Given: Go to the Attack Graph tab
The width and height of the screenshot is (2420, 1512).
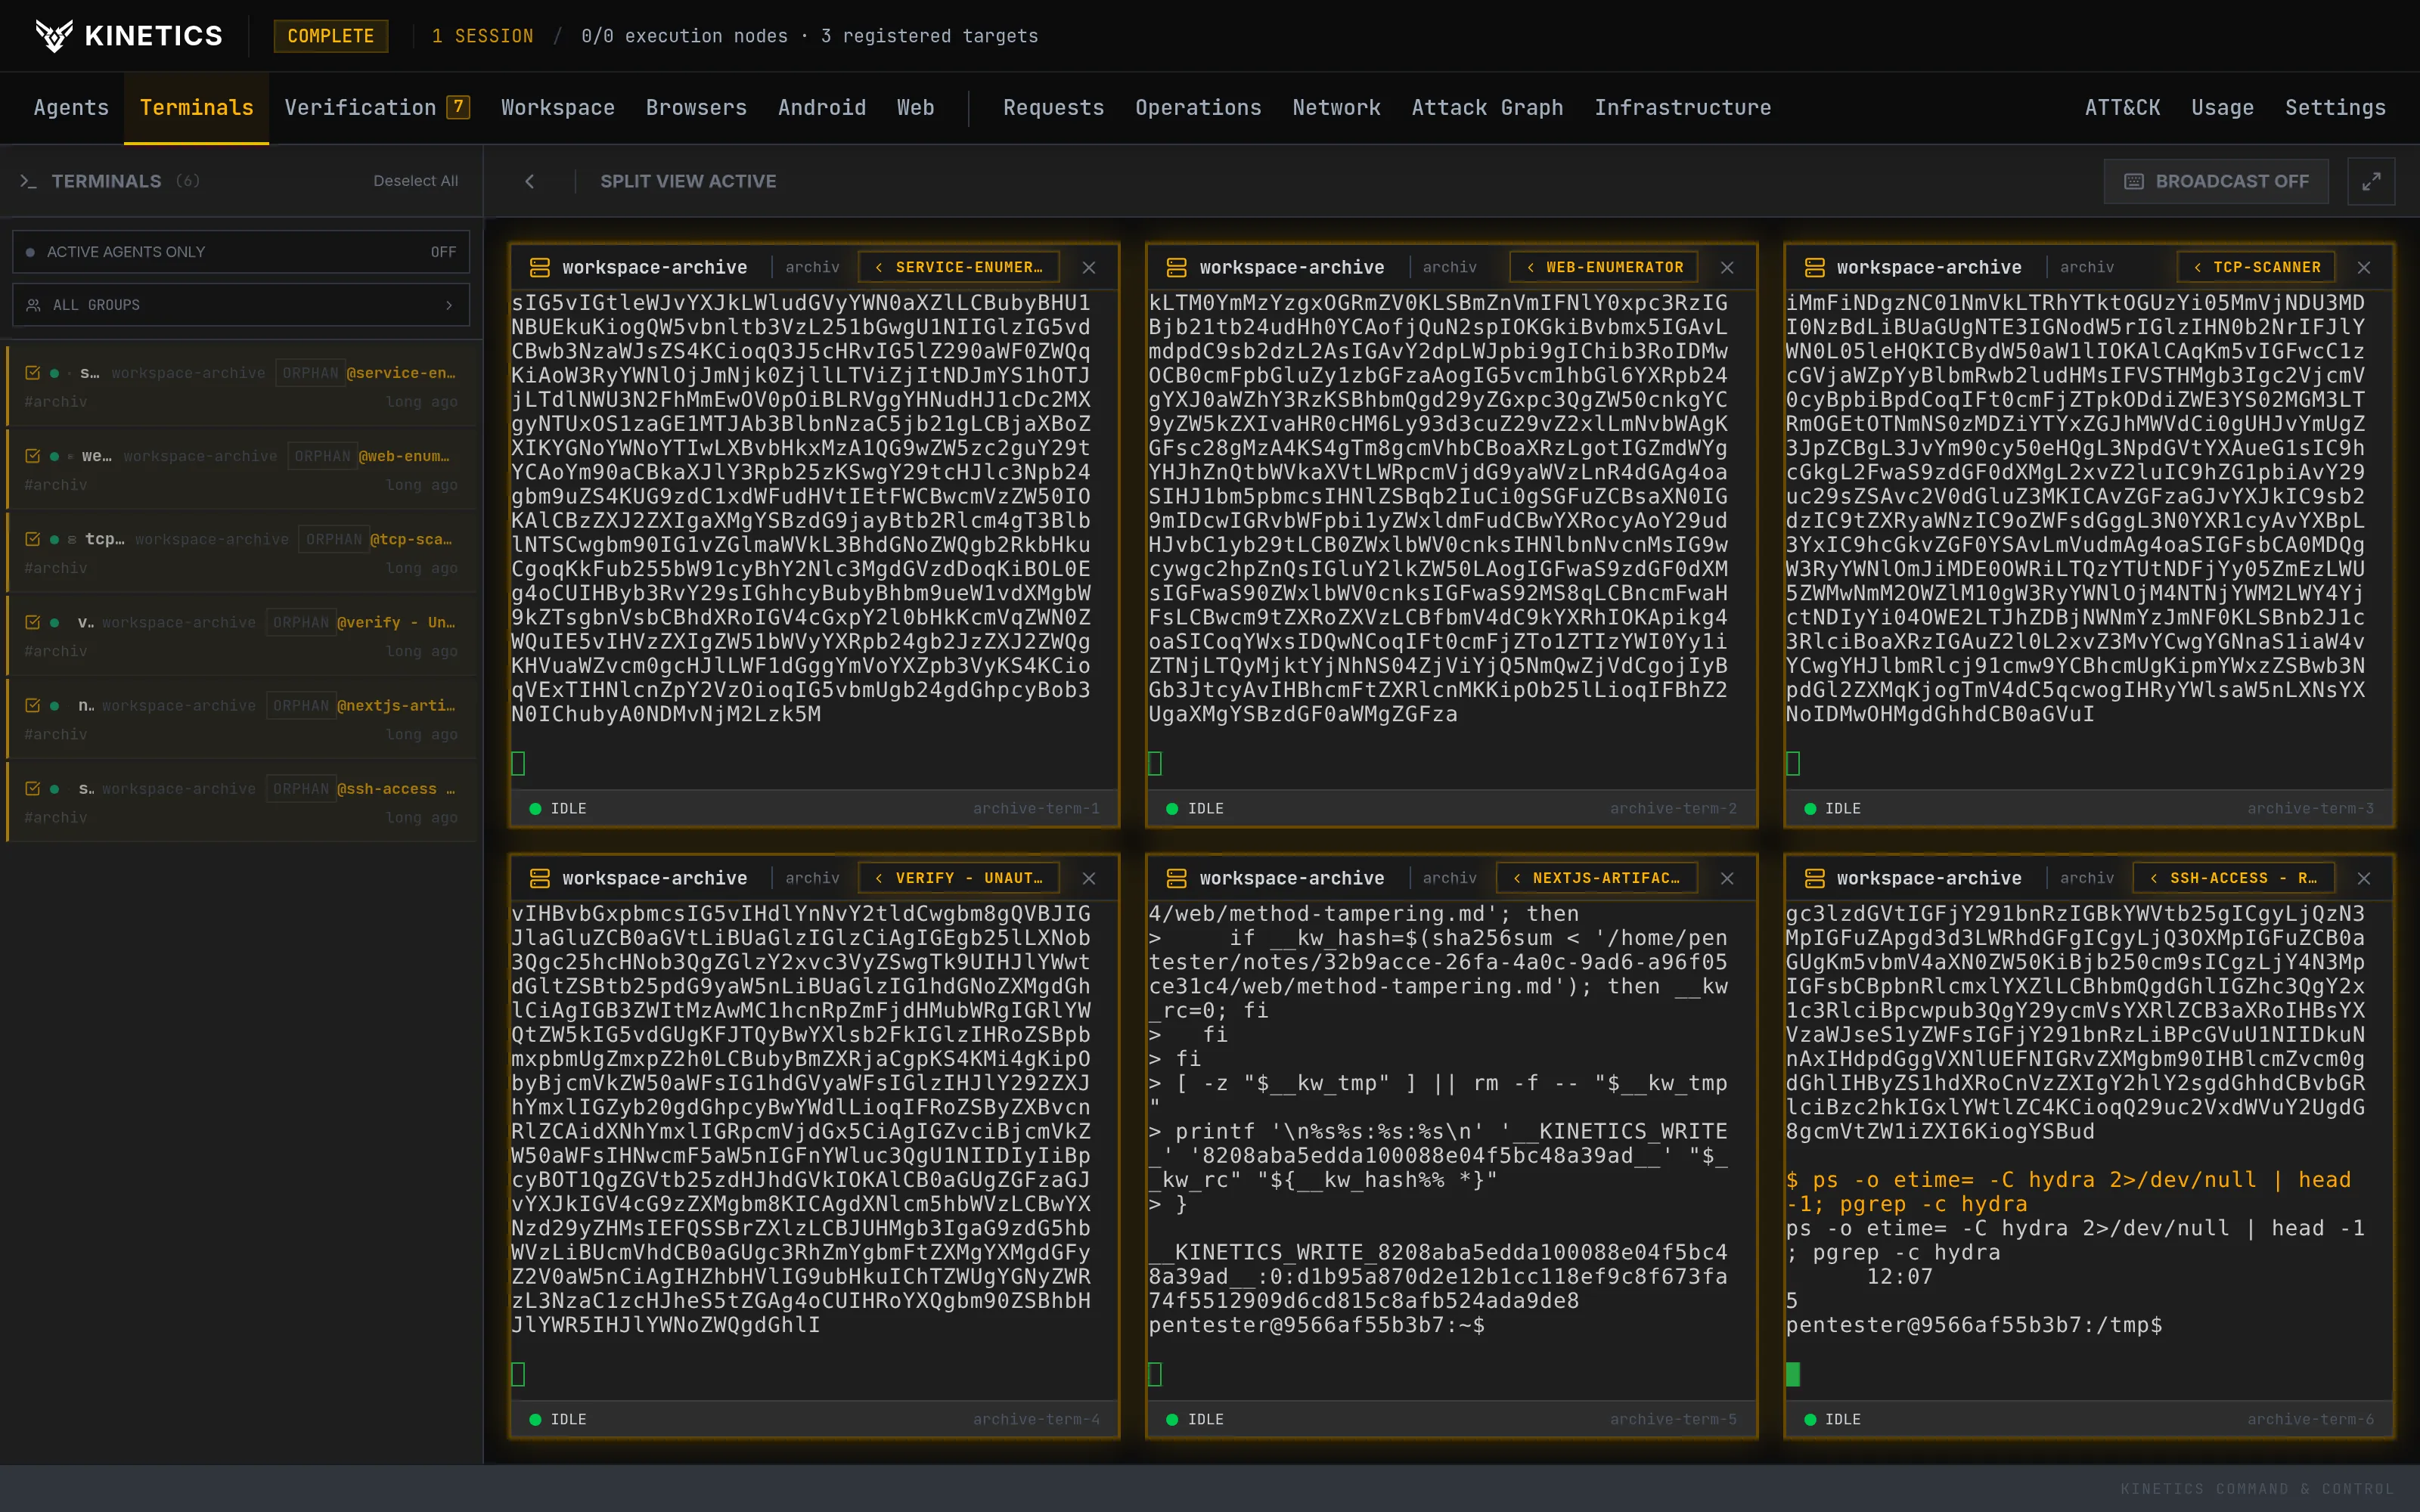Looking at the screenshot, I should click(x=1487, y=108).
